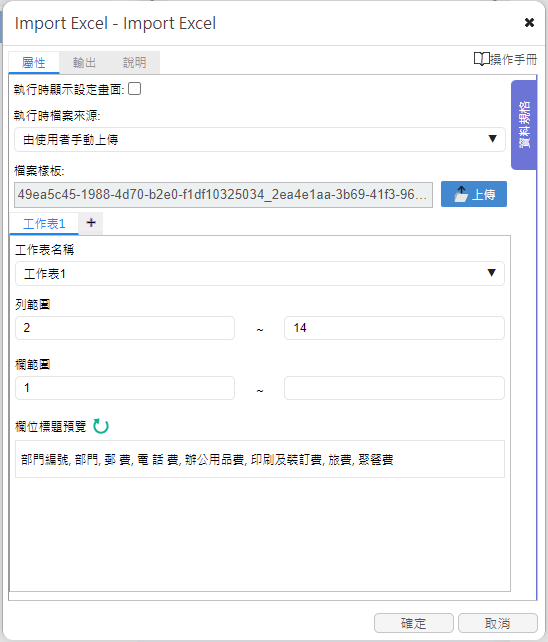
Task: Toggle the 執行時顯示設定畫面 checkbox
Action: (x=134, y=89)
